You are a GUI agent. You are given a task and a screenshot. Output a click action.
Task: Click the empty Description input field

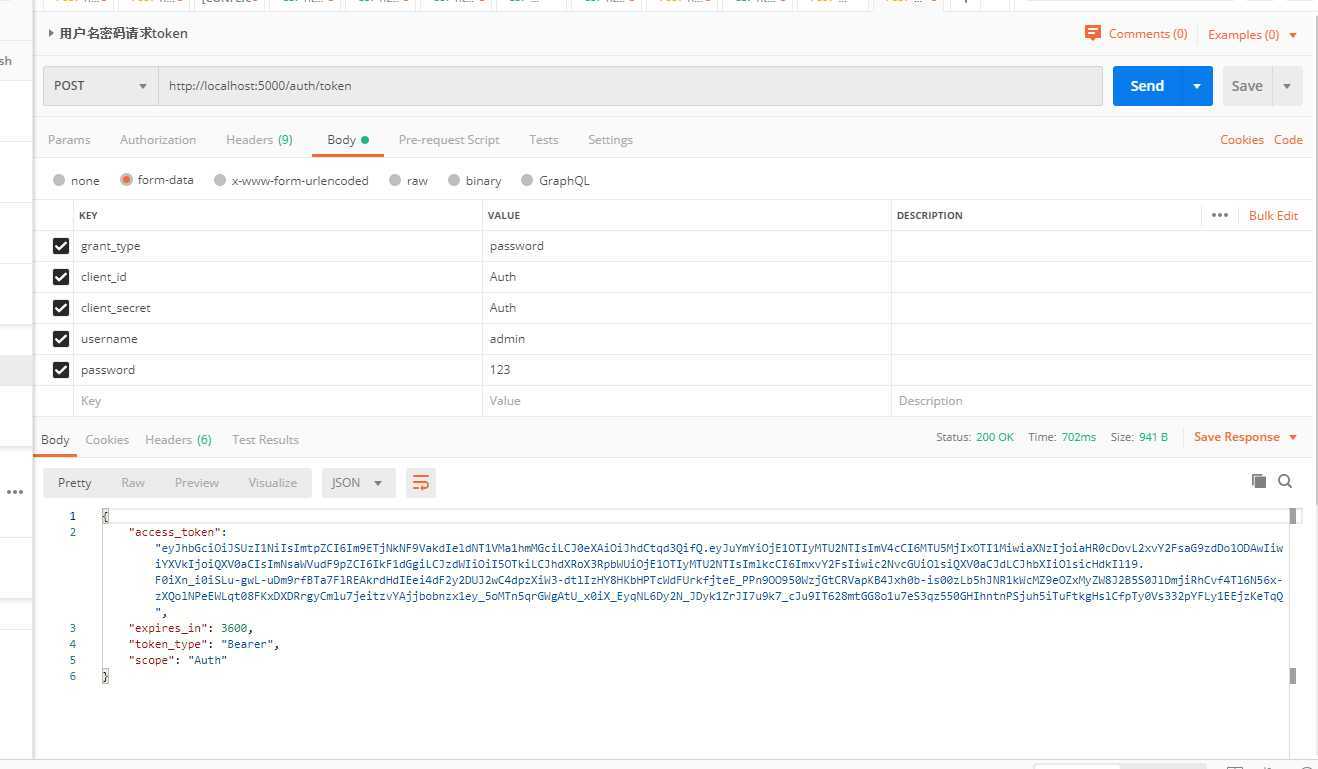(1101, 401)
